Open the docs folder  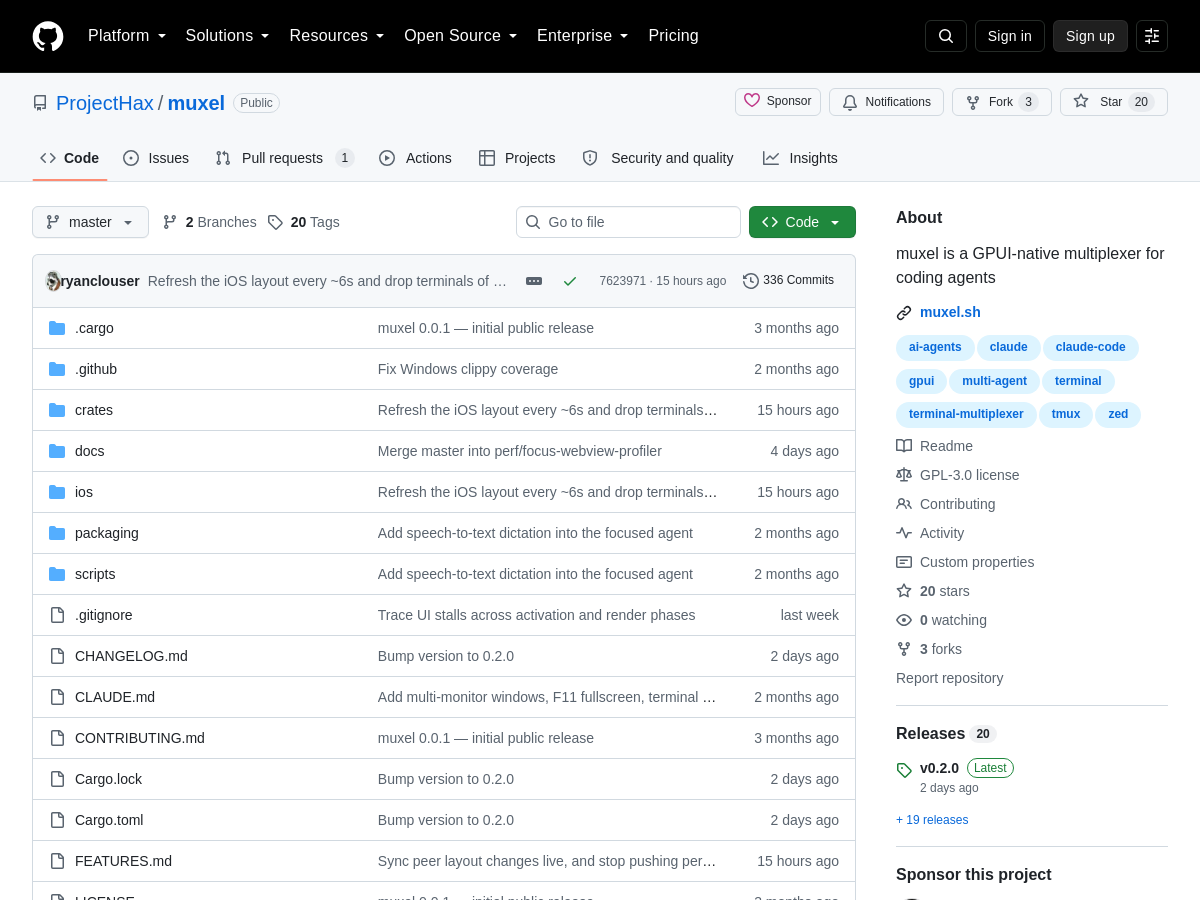pyautogui.click(x=90, y=451)
